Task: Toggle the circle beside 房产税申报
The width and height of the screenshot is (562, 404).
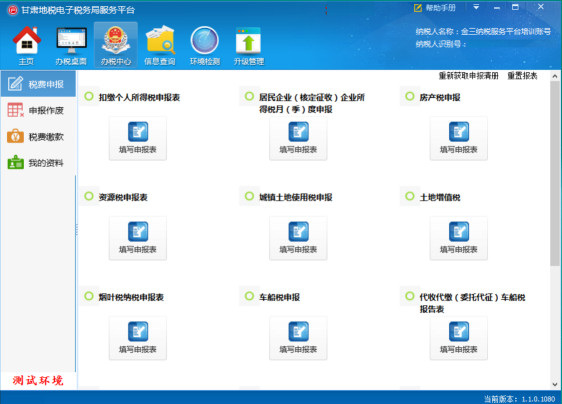Action: click(410, 96)
